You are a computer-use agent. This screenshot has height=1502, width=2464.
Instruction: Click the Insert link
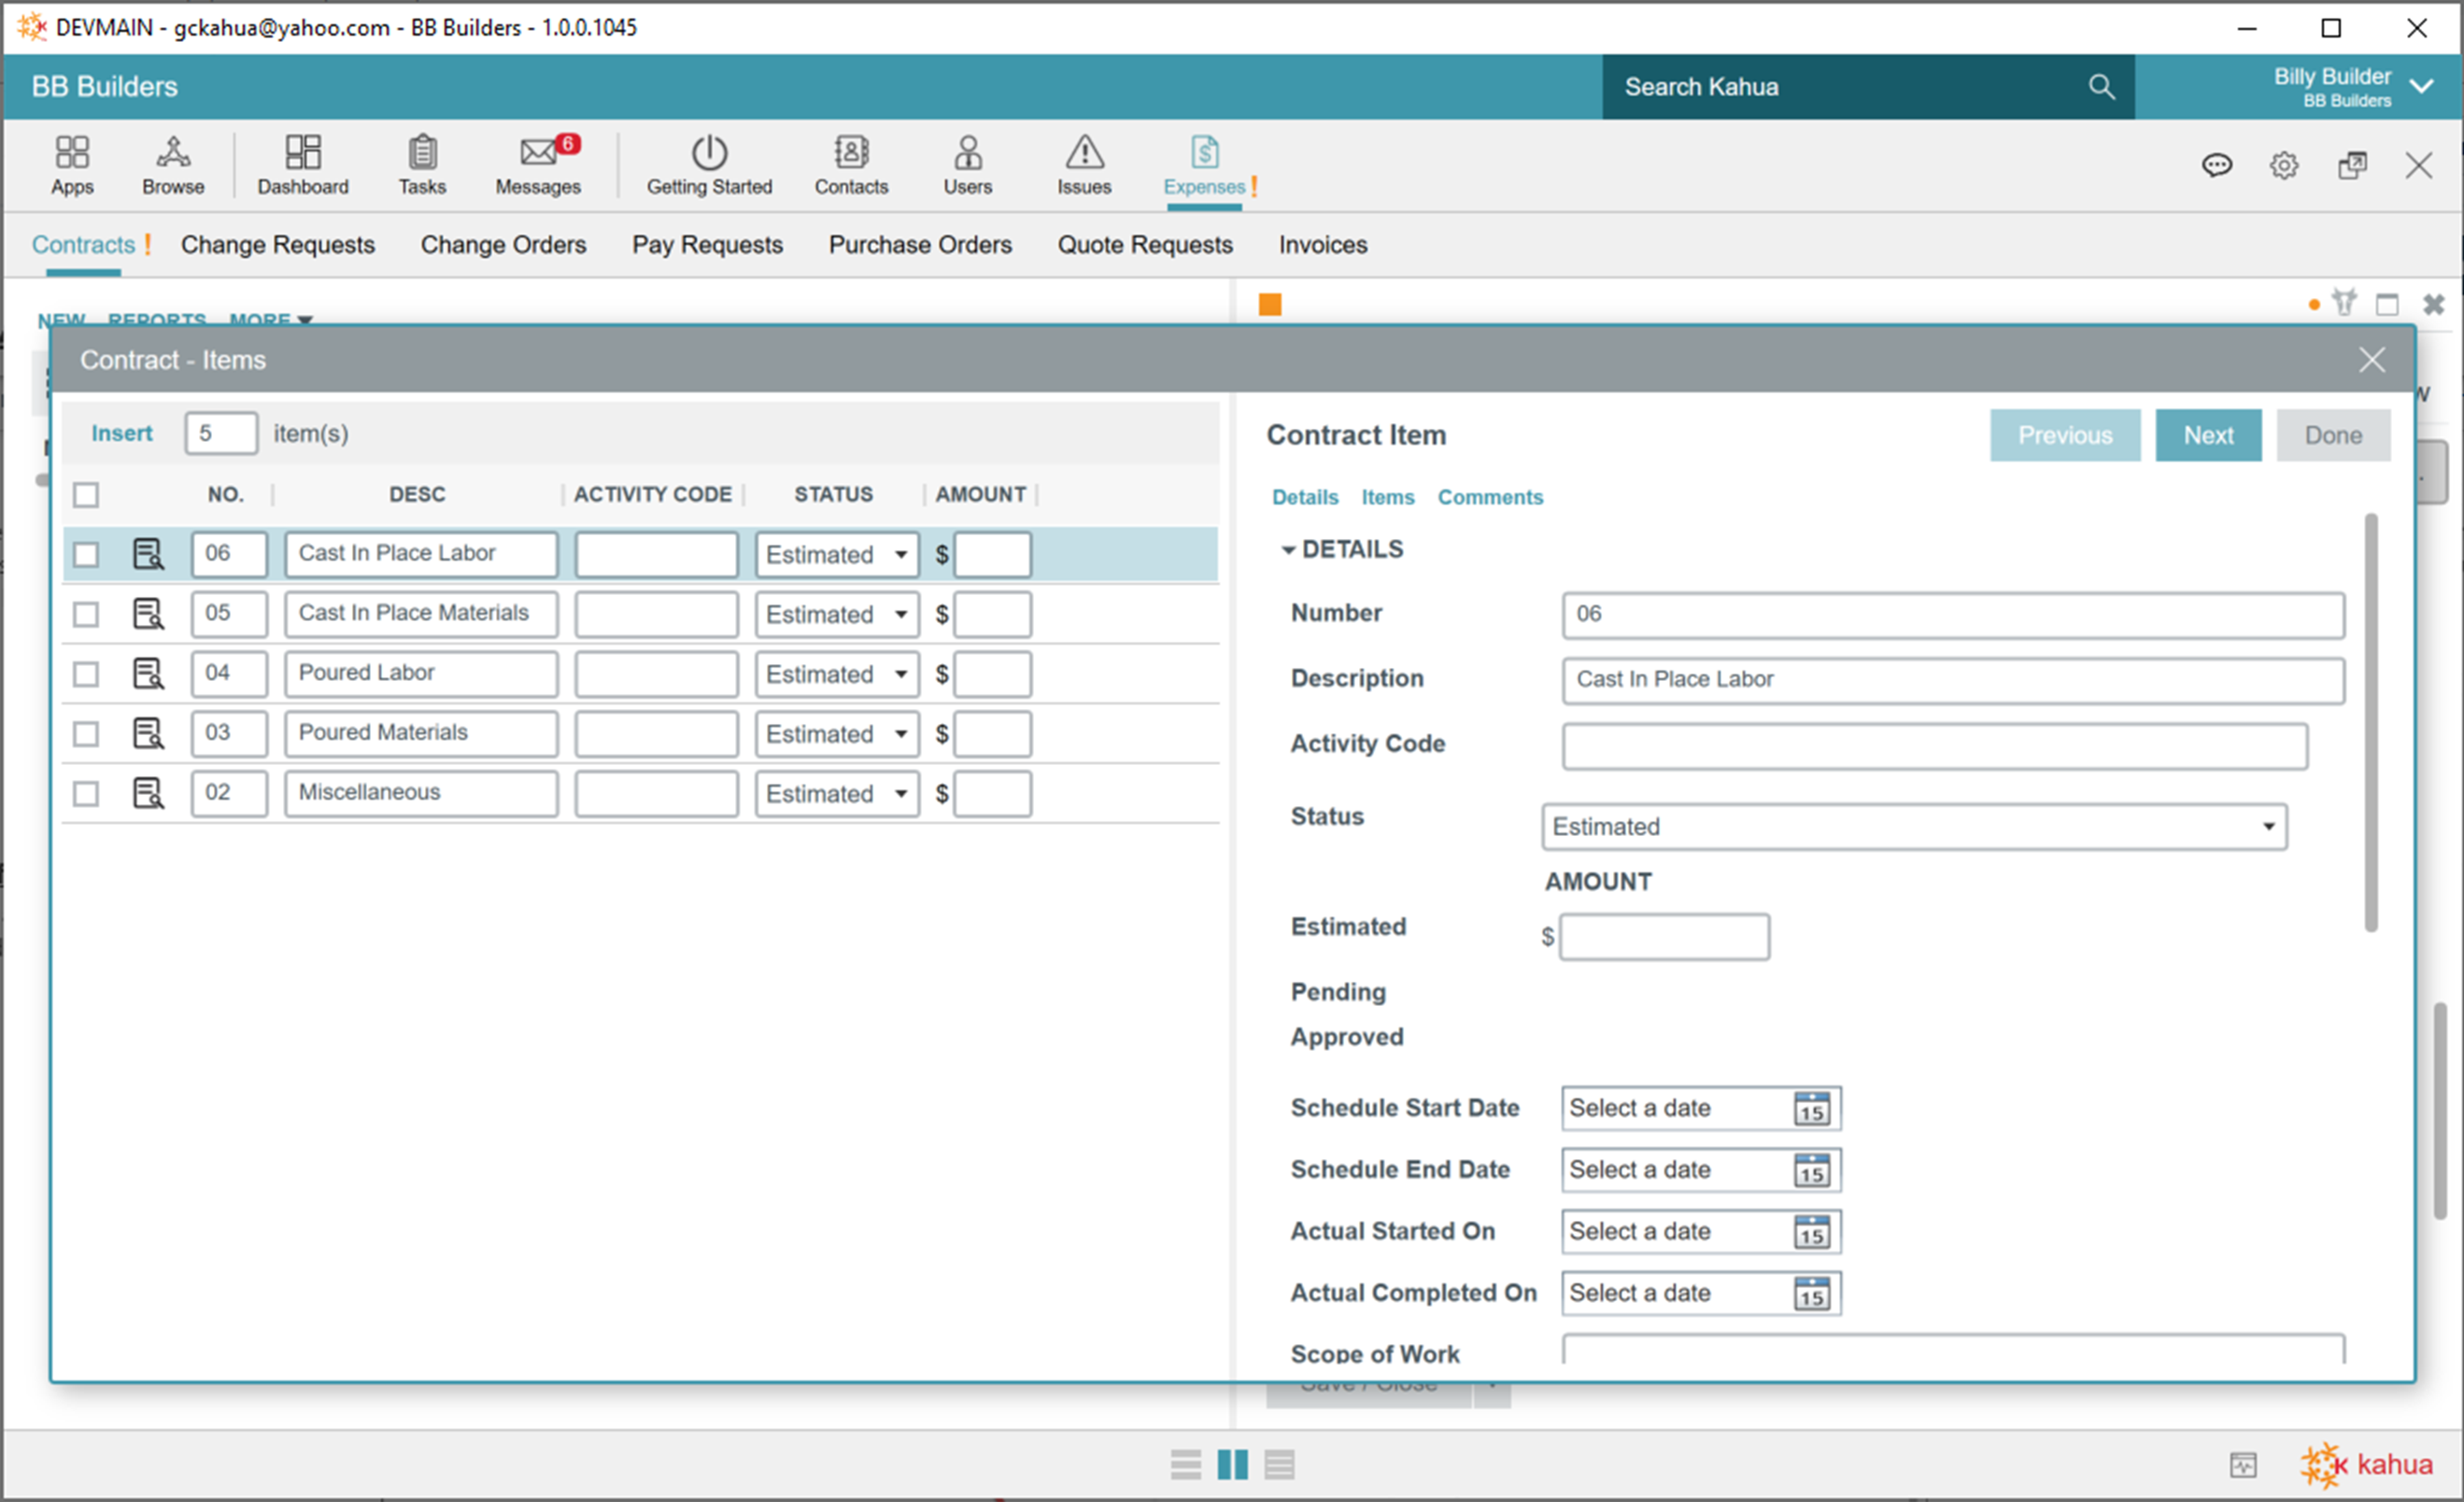pyautogui.click(x=121, y=433)
